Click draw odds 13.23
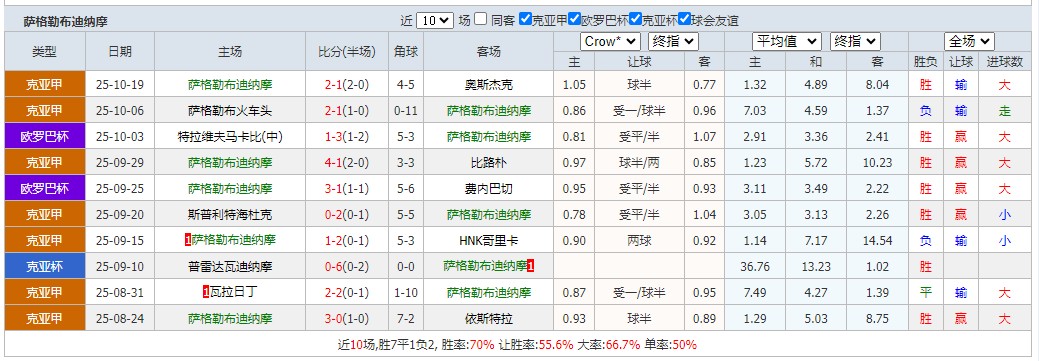1039x361 pixels. click(816, 267)
